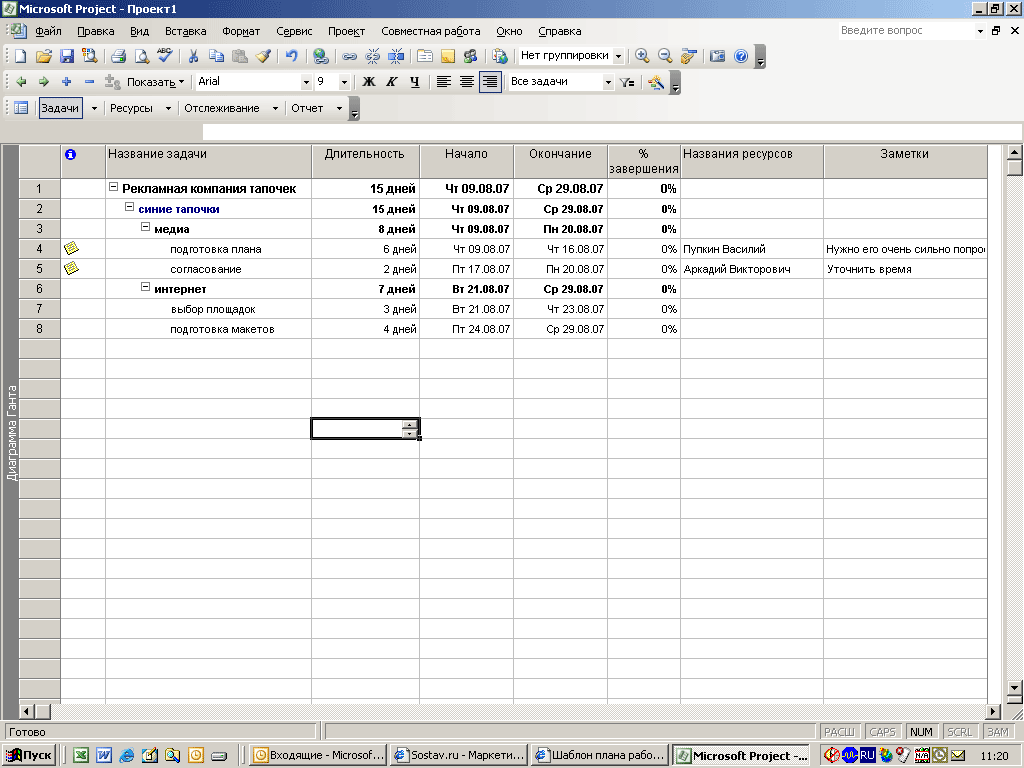Open the 'Все задачи' filter dropdown
Viewport: 1024px width, 768px height.
(608, 83)
